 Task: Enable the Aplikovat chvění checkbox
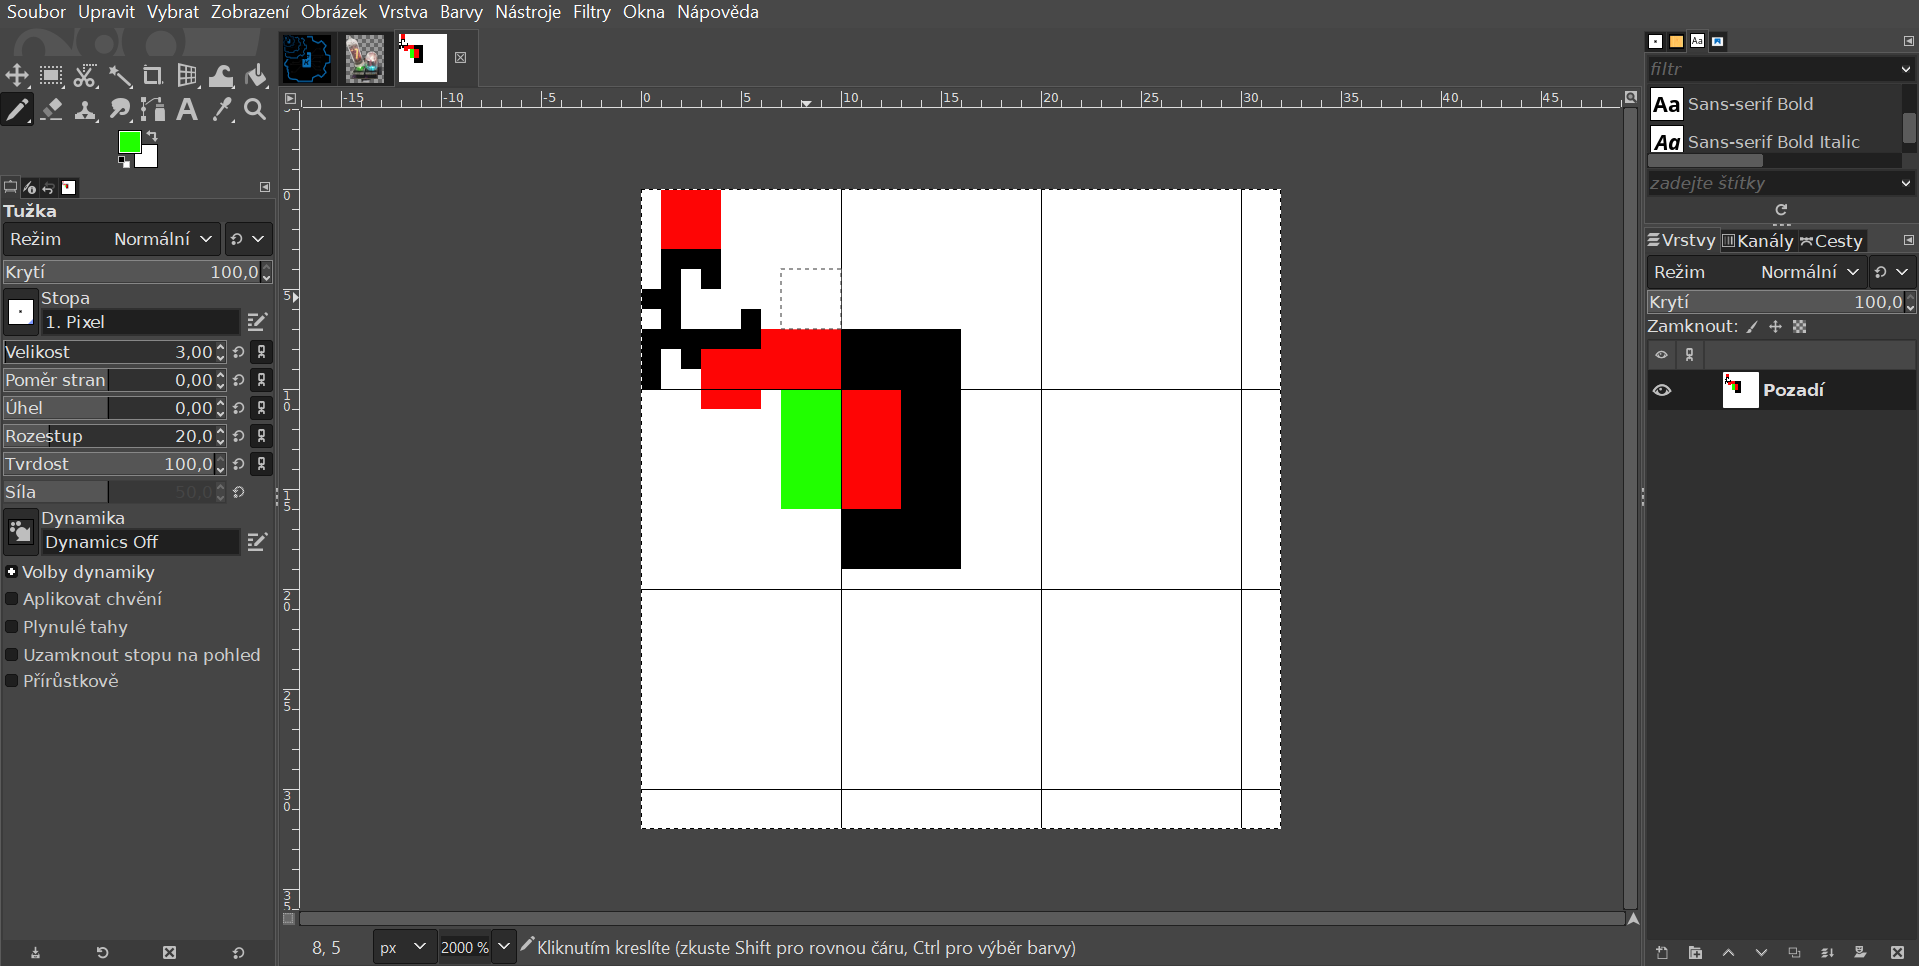(12, 599)
